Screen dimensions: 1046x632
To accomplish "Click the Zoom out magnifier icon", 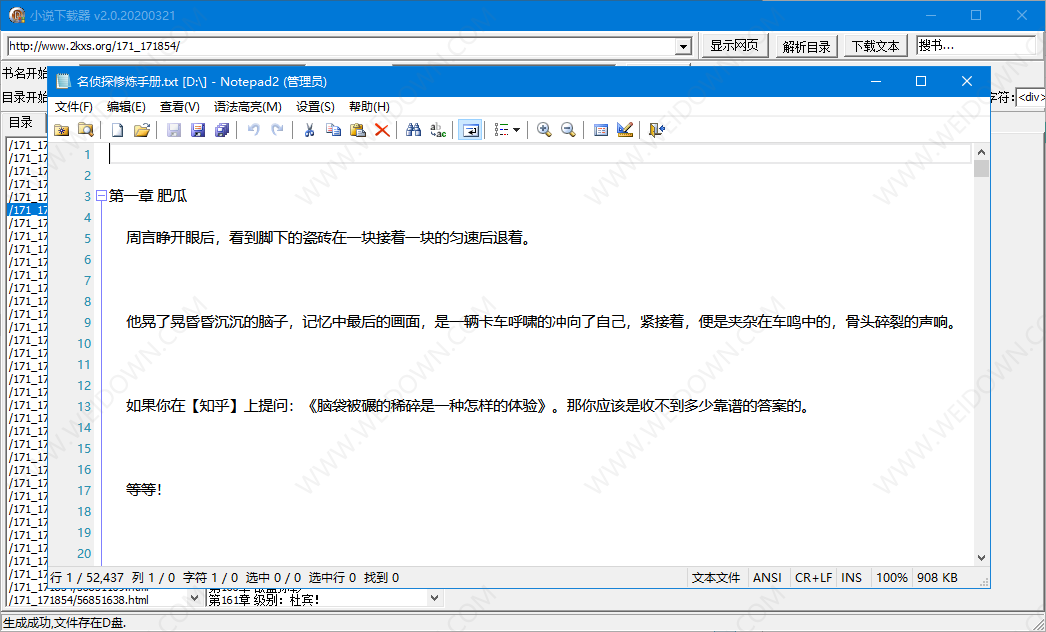I will coord(568,130).
